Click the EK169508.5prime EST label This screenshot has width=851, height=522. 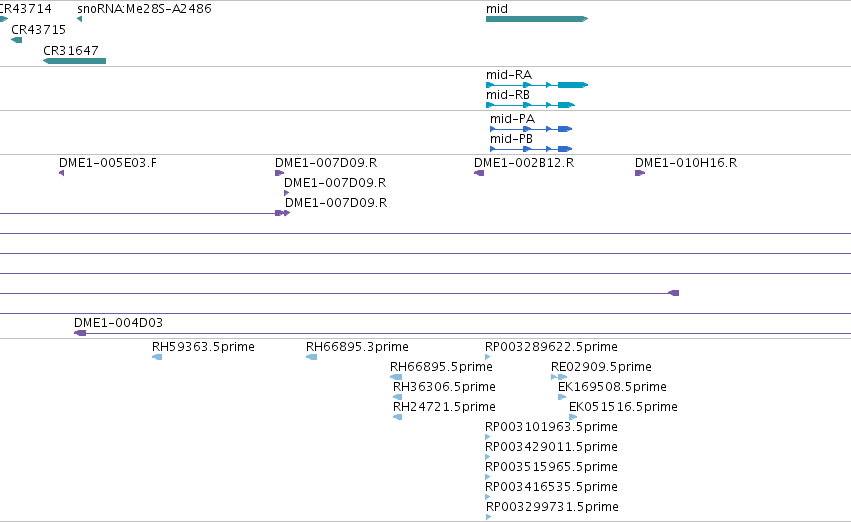pos(612,387)
